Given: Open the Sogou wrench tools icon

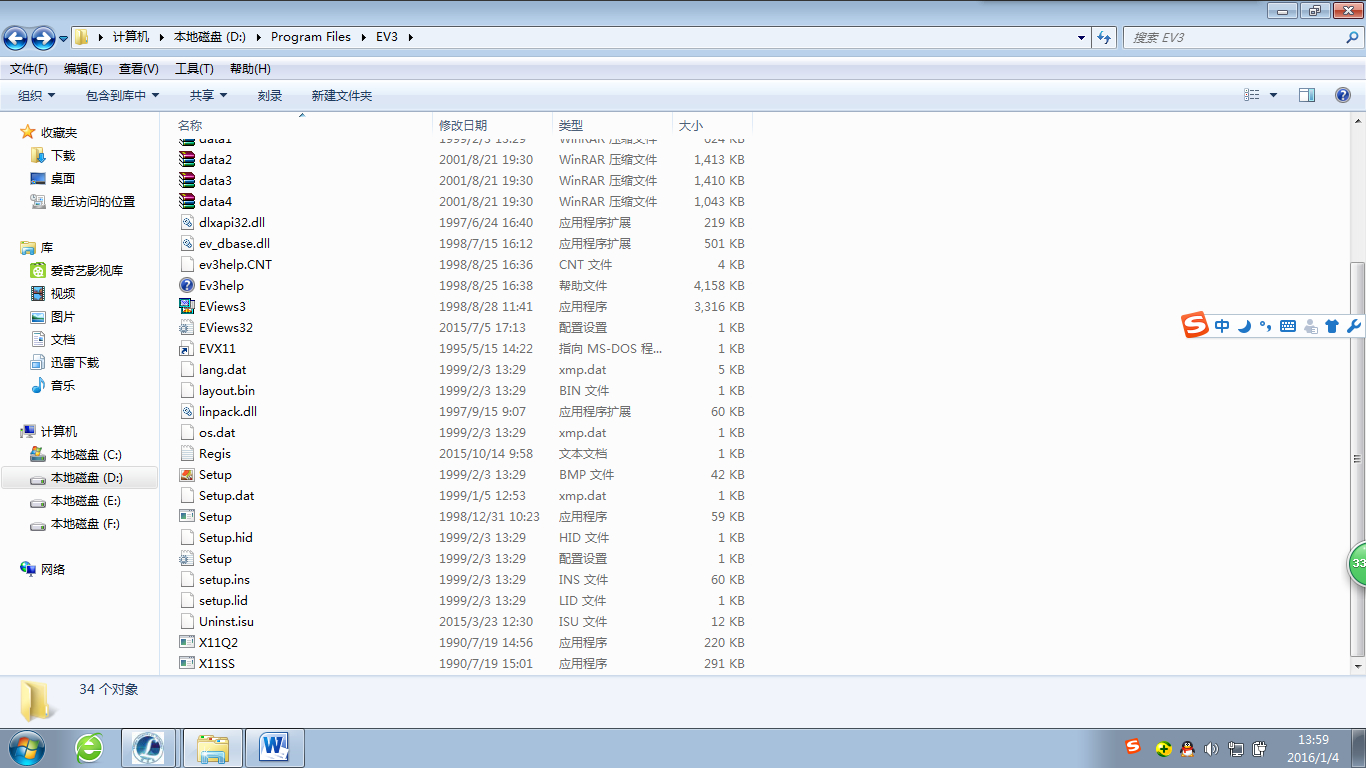Looking at the screenshot, I should [x=1354, y=326].
